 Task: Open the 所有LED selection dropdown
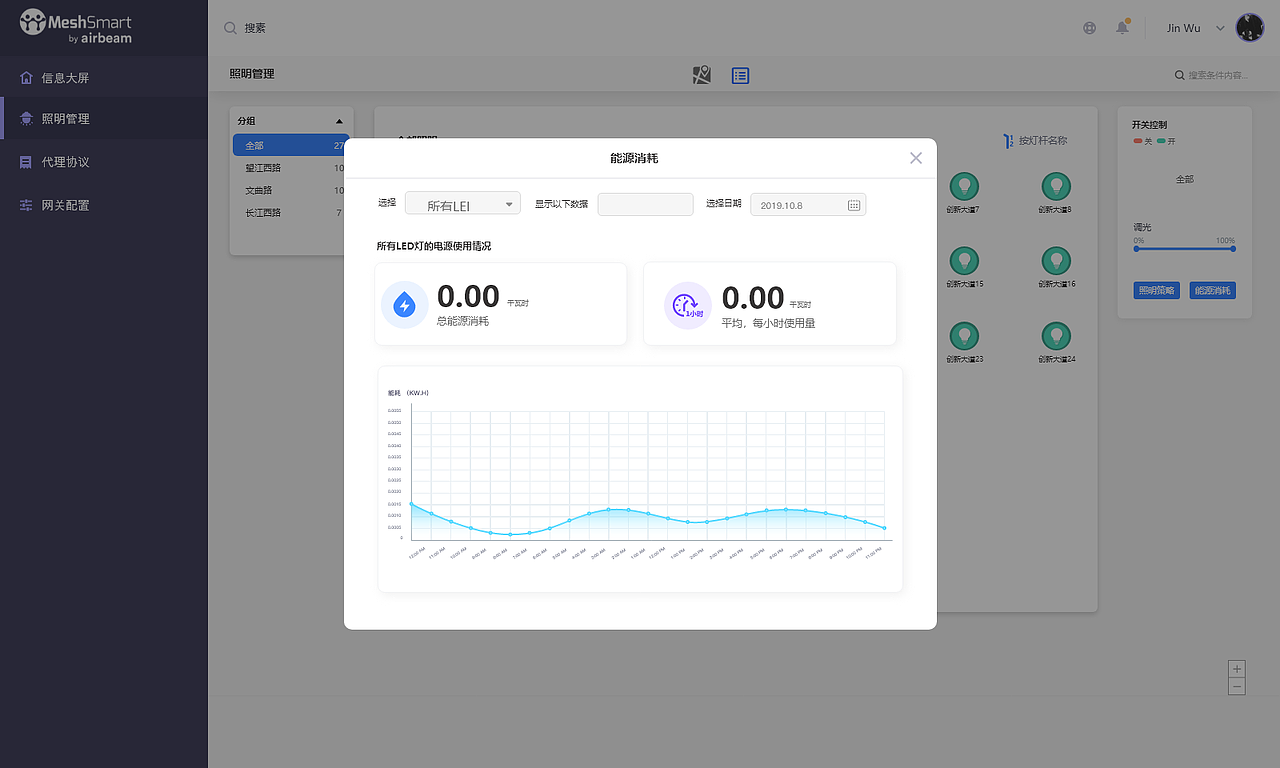[x=463, y=204]
